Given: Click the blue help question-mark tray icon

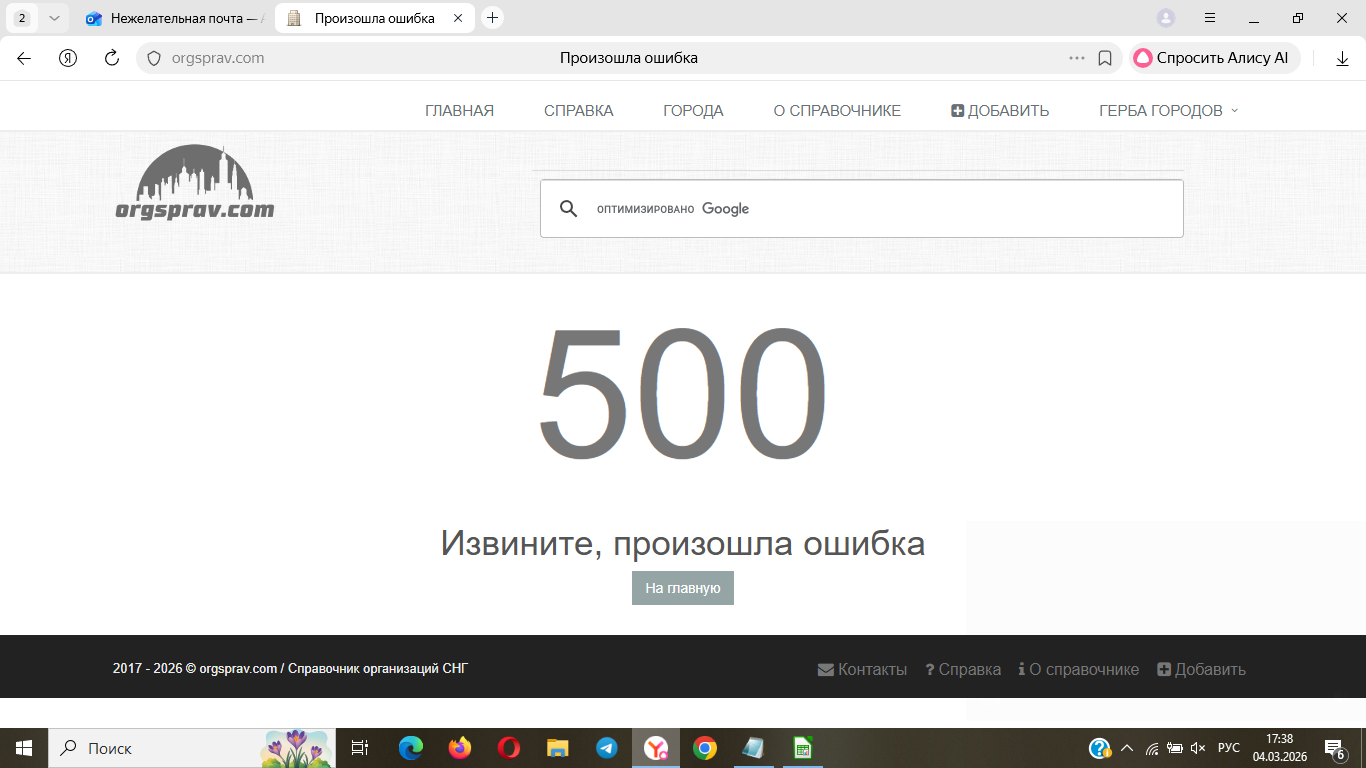Looking at the screenshot, I should (x=1100, y=748).
